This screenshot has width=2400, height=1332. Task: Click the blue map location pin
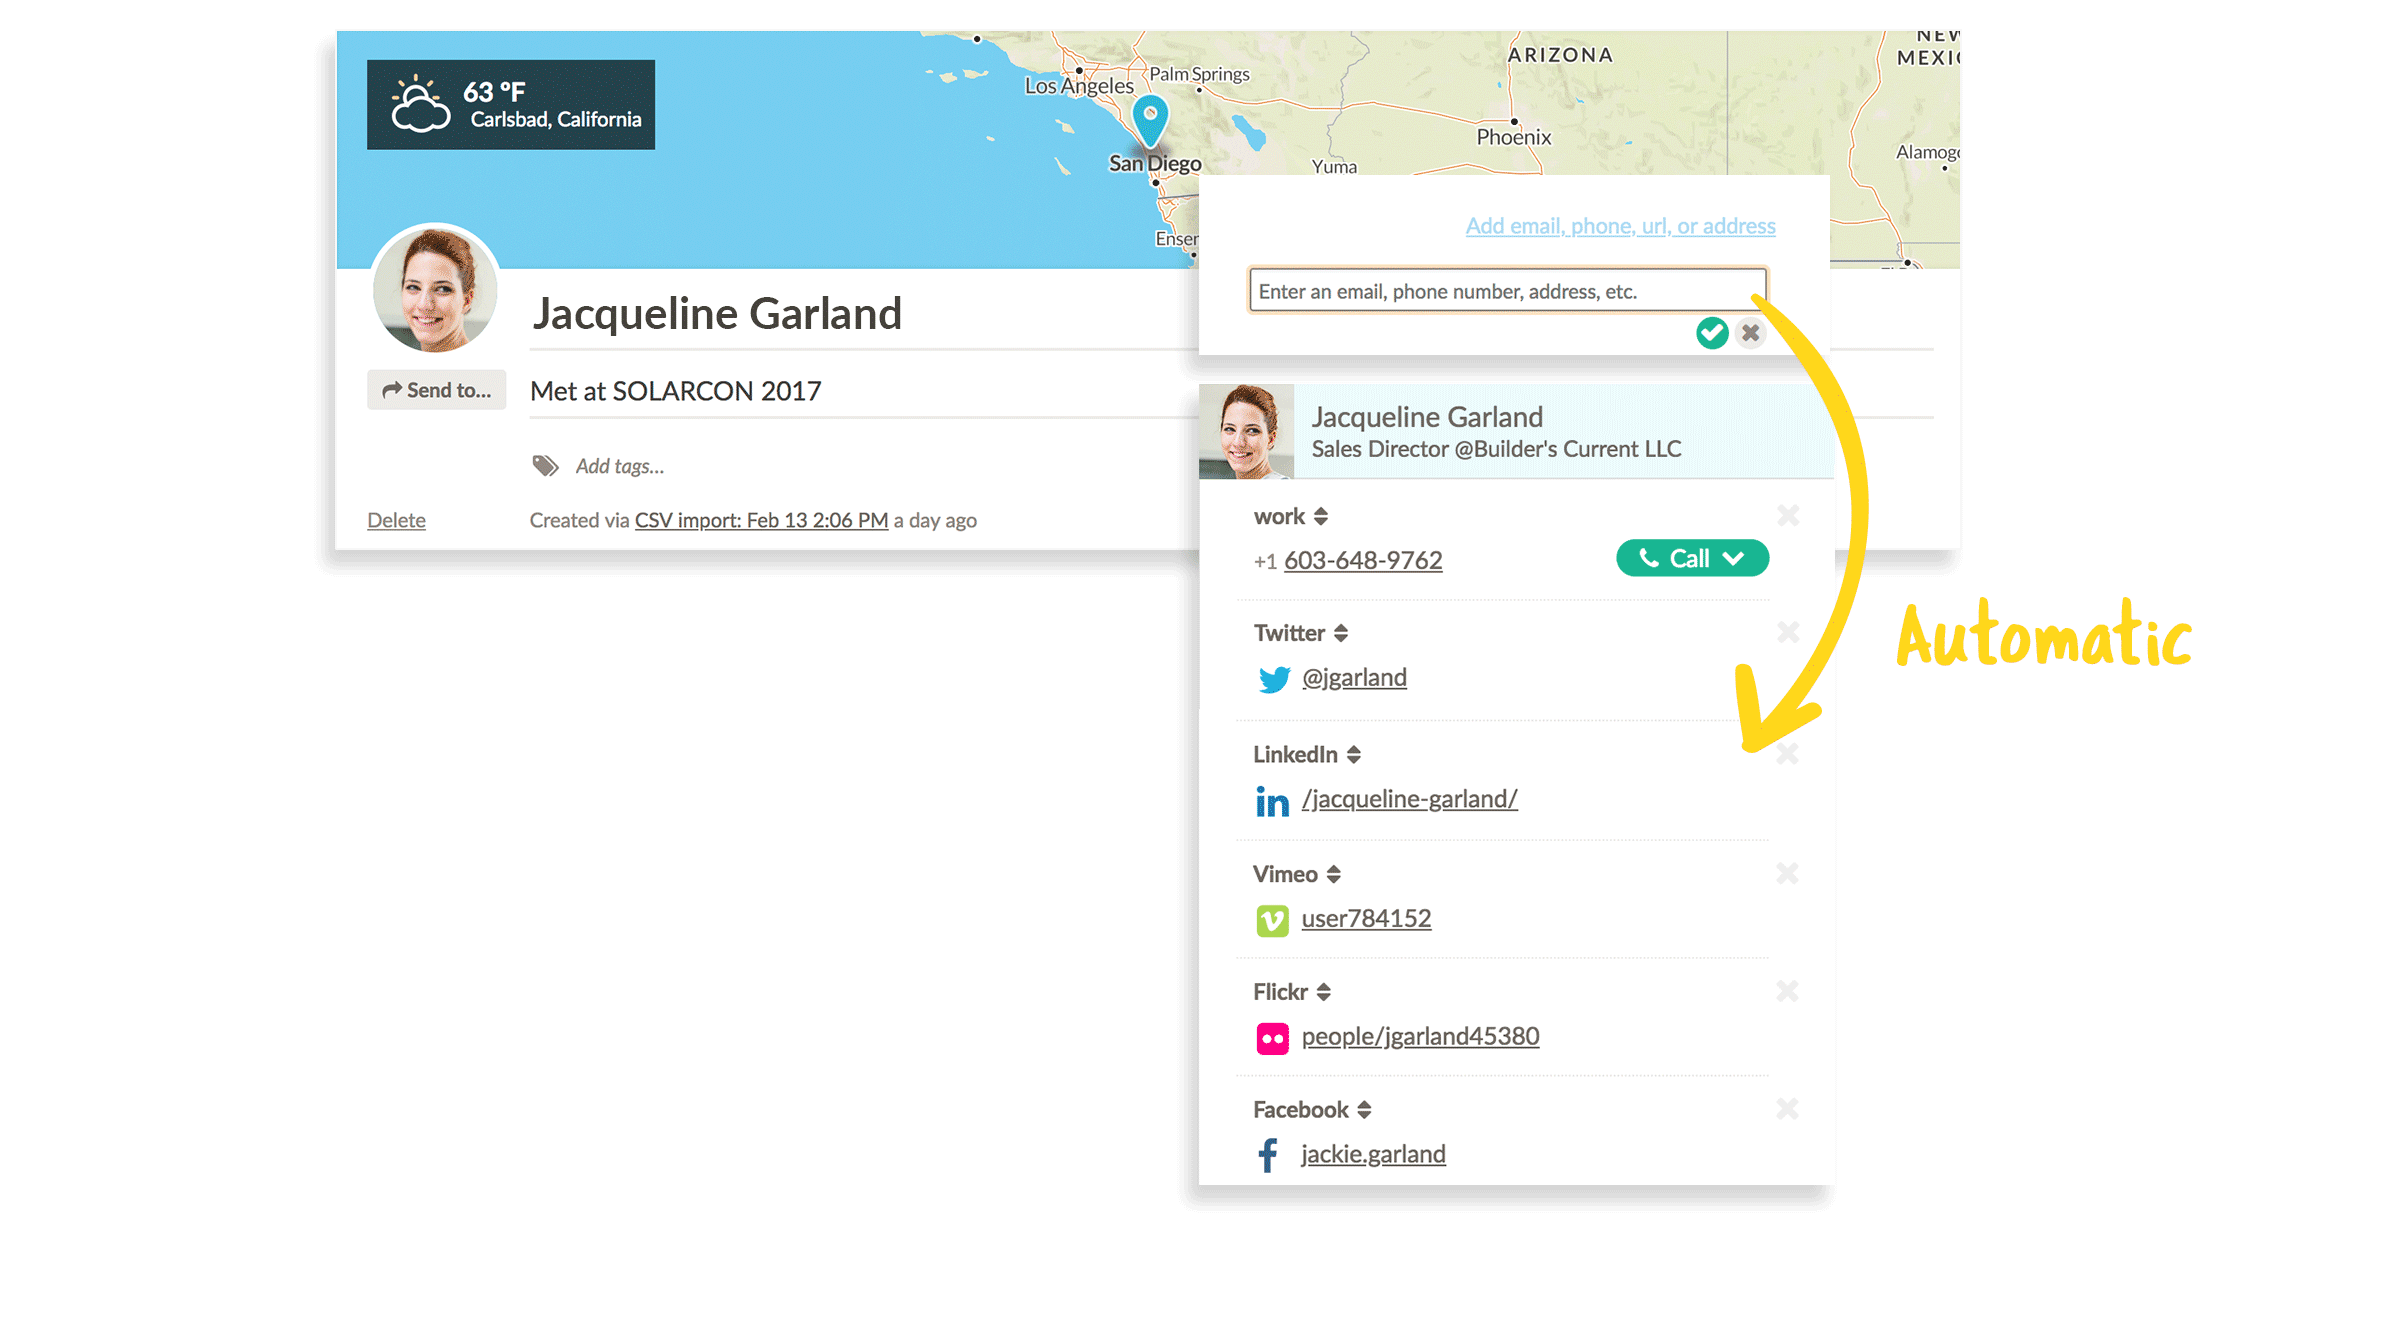coord(1151,118)
